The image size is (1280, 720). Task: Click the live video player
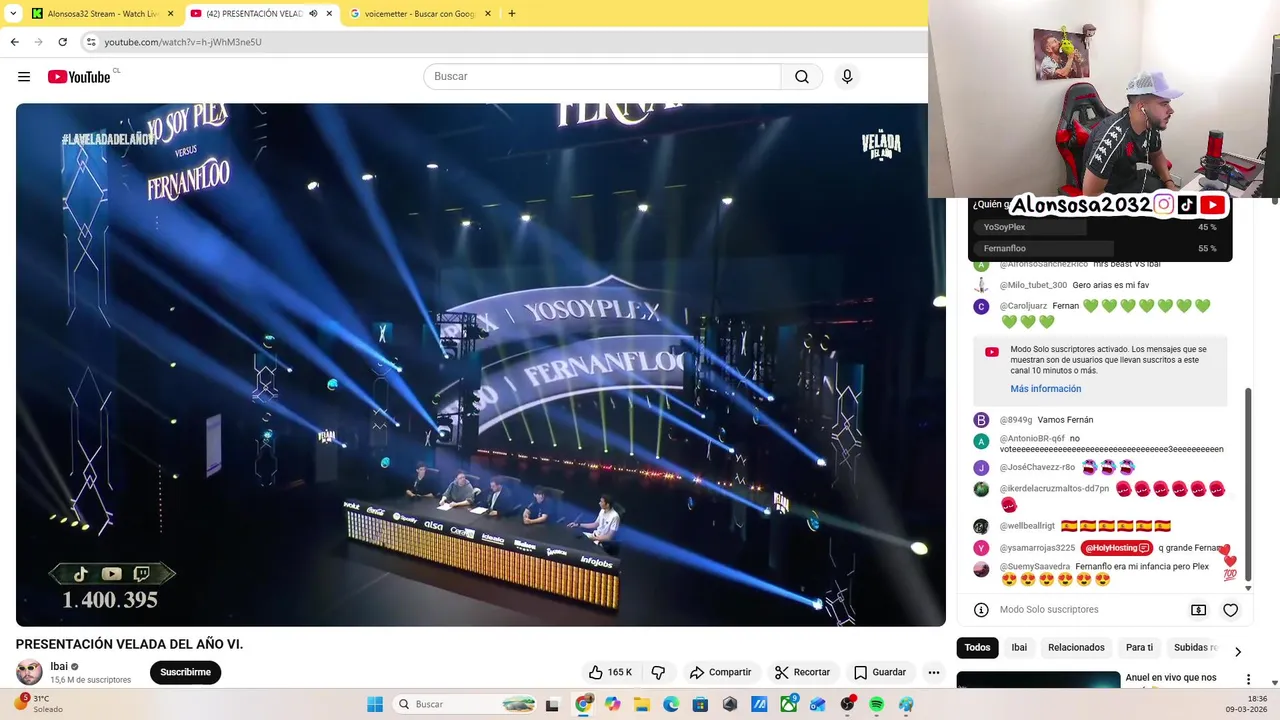pos(480,365)
